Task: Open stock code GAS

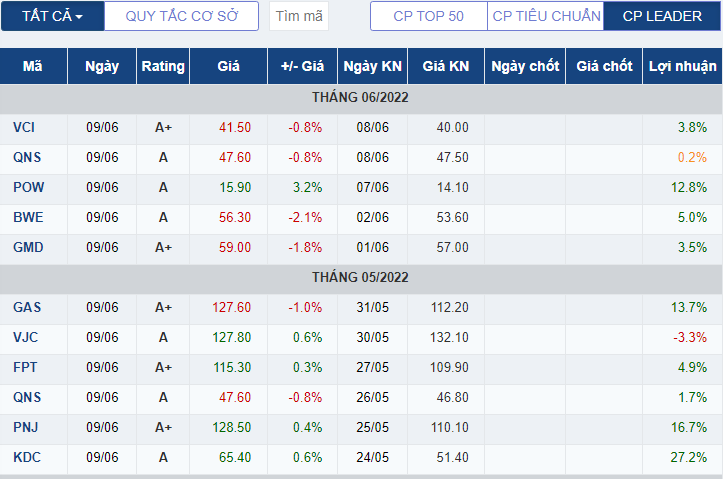Action: [x=27, y=308]
